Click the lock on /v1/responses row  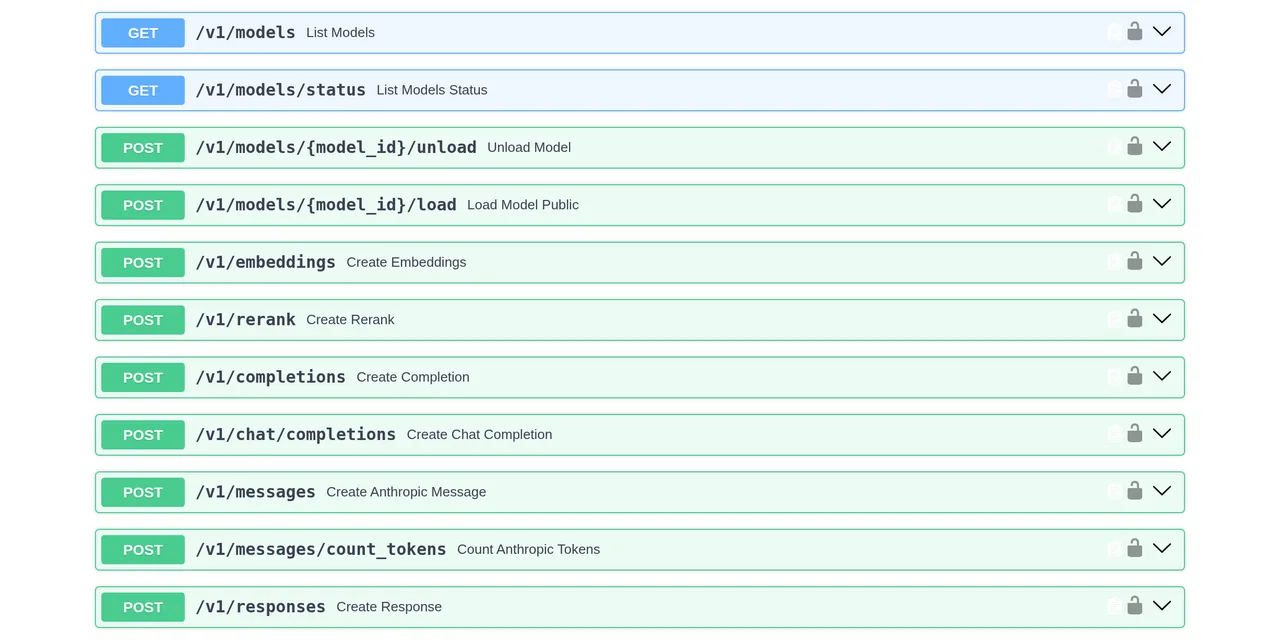pos(1134,606)
